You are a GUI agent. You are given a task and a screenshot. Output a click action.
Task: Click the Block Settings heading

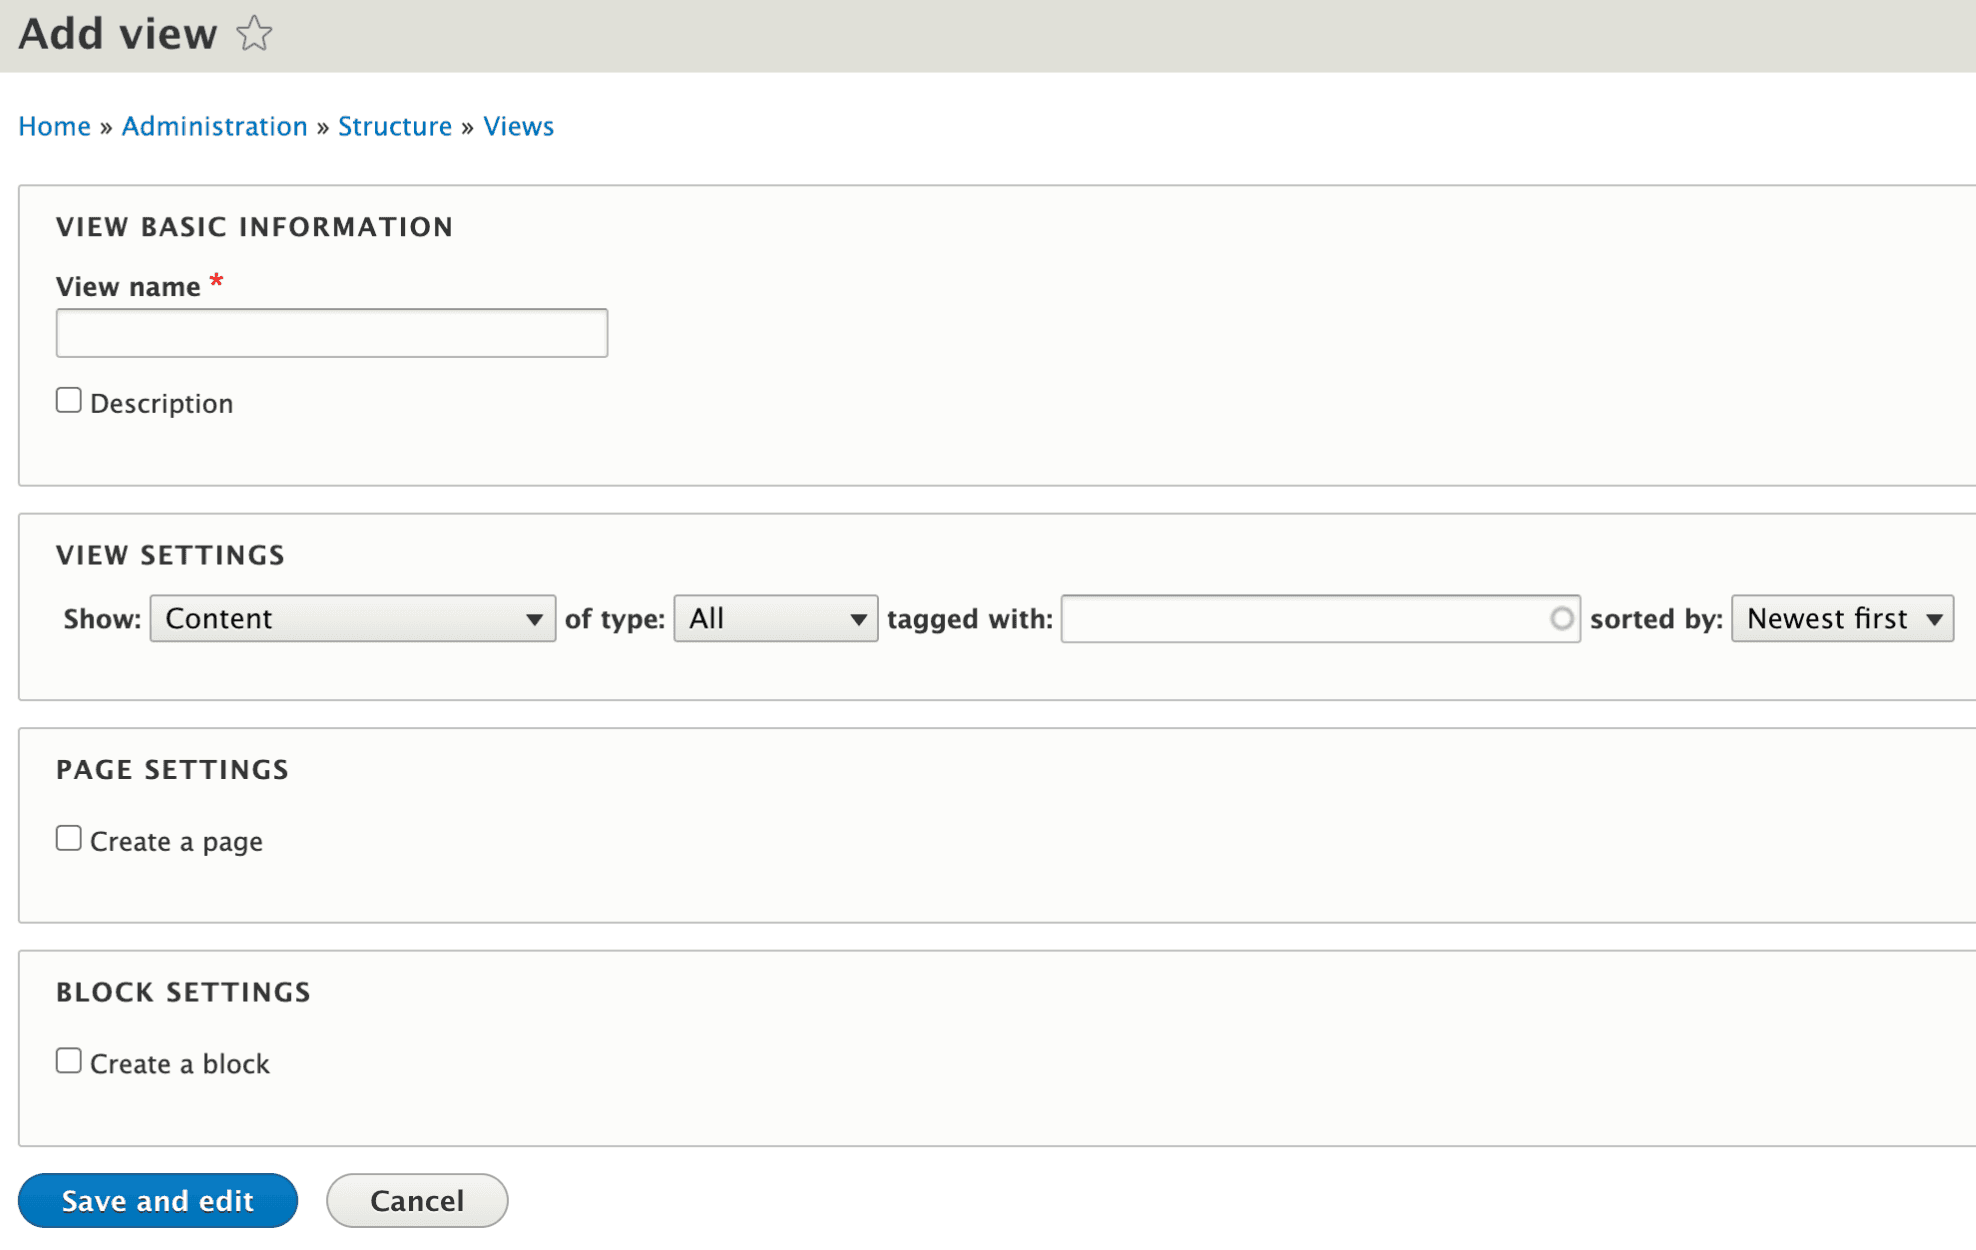(x=184, y=992)
